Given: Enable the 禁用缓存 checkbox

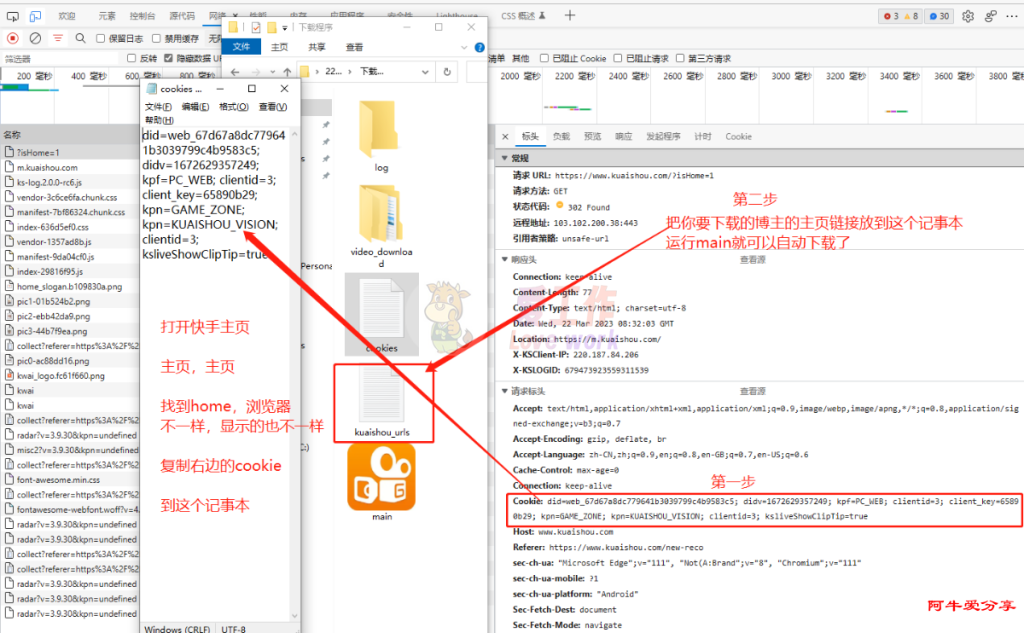Looking at the screenshot, I should point(156,39).
